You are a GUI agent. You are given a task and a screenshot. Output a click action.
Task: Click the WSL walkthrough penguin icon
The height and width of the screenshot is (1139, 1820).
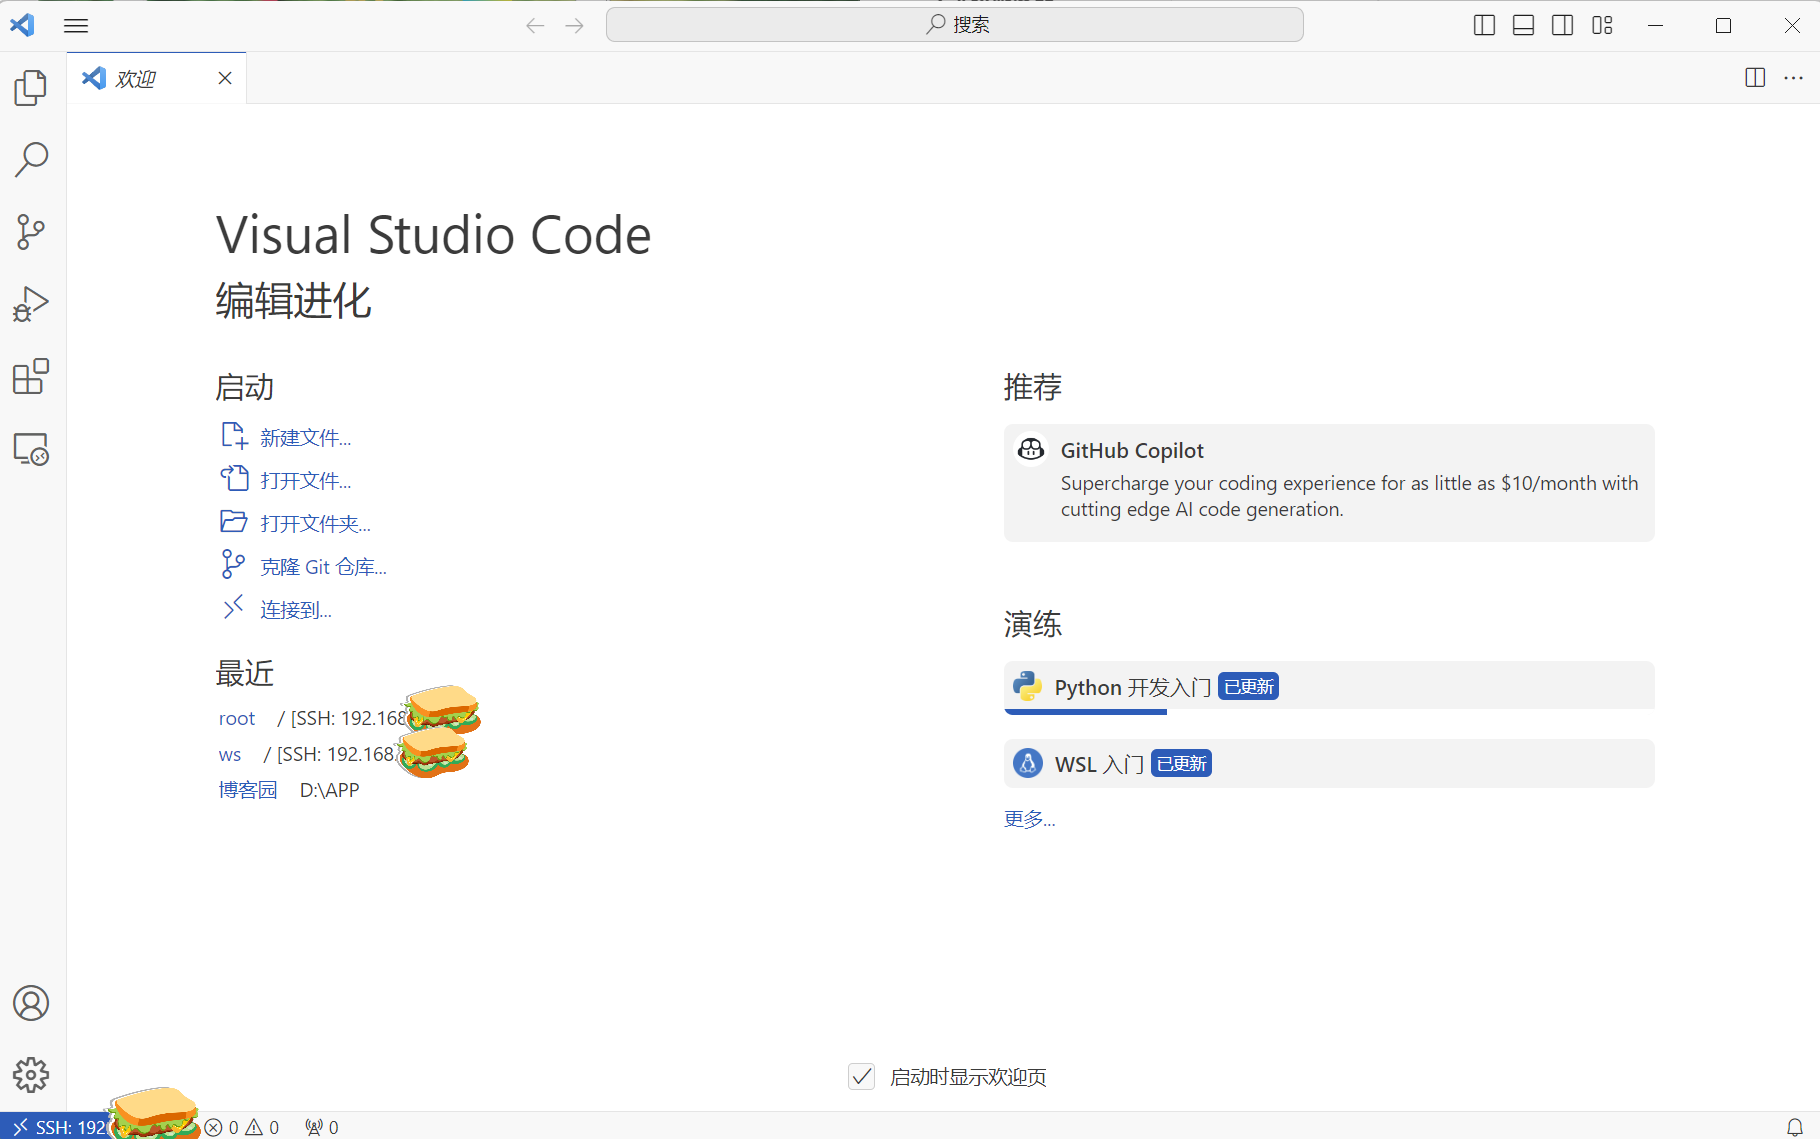click(1027, 763)
